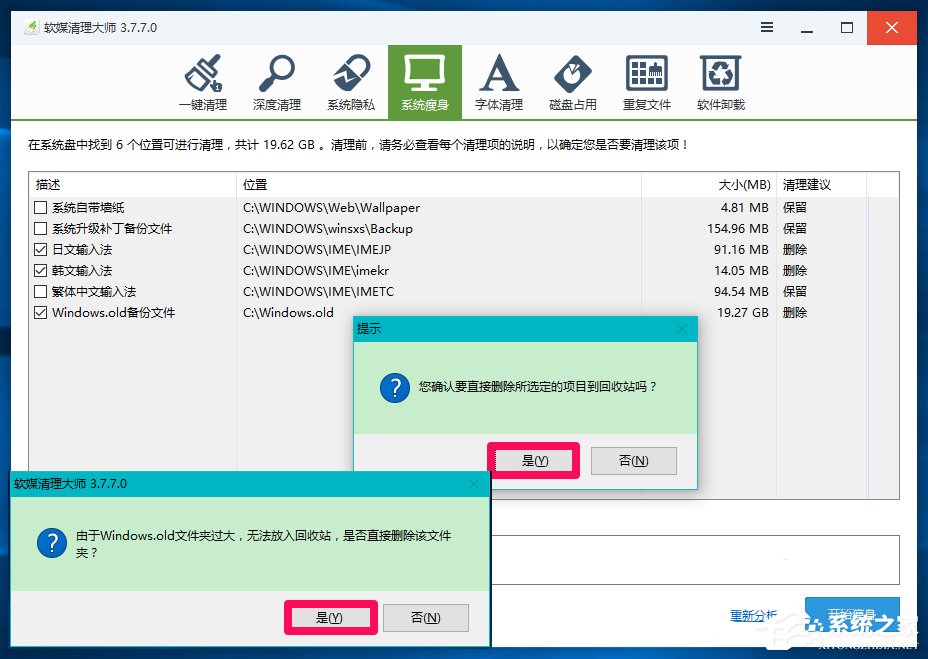Open the 磁盘占用 (disk usage) analyzer
Viewport: 928px width, 659px height.
click(x=571, y=80)
